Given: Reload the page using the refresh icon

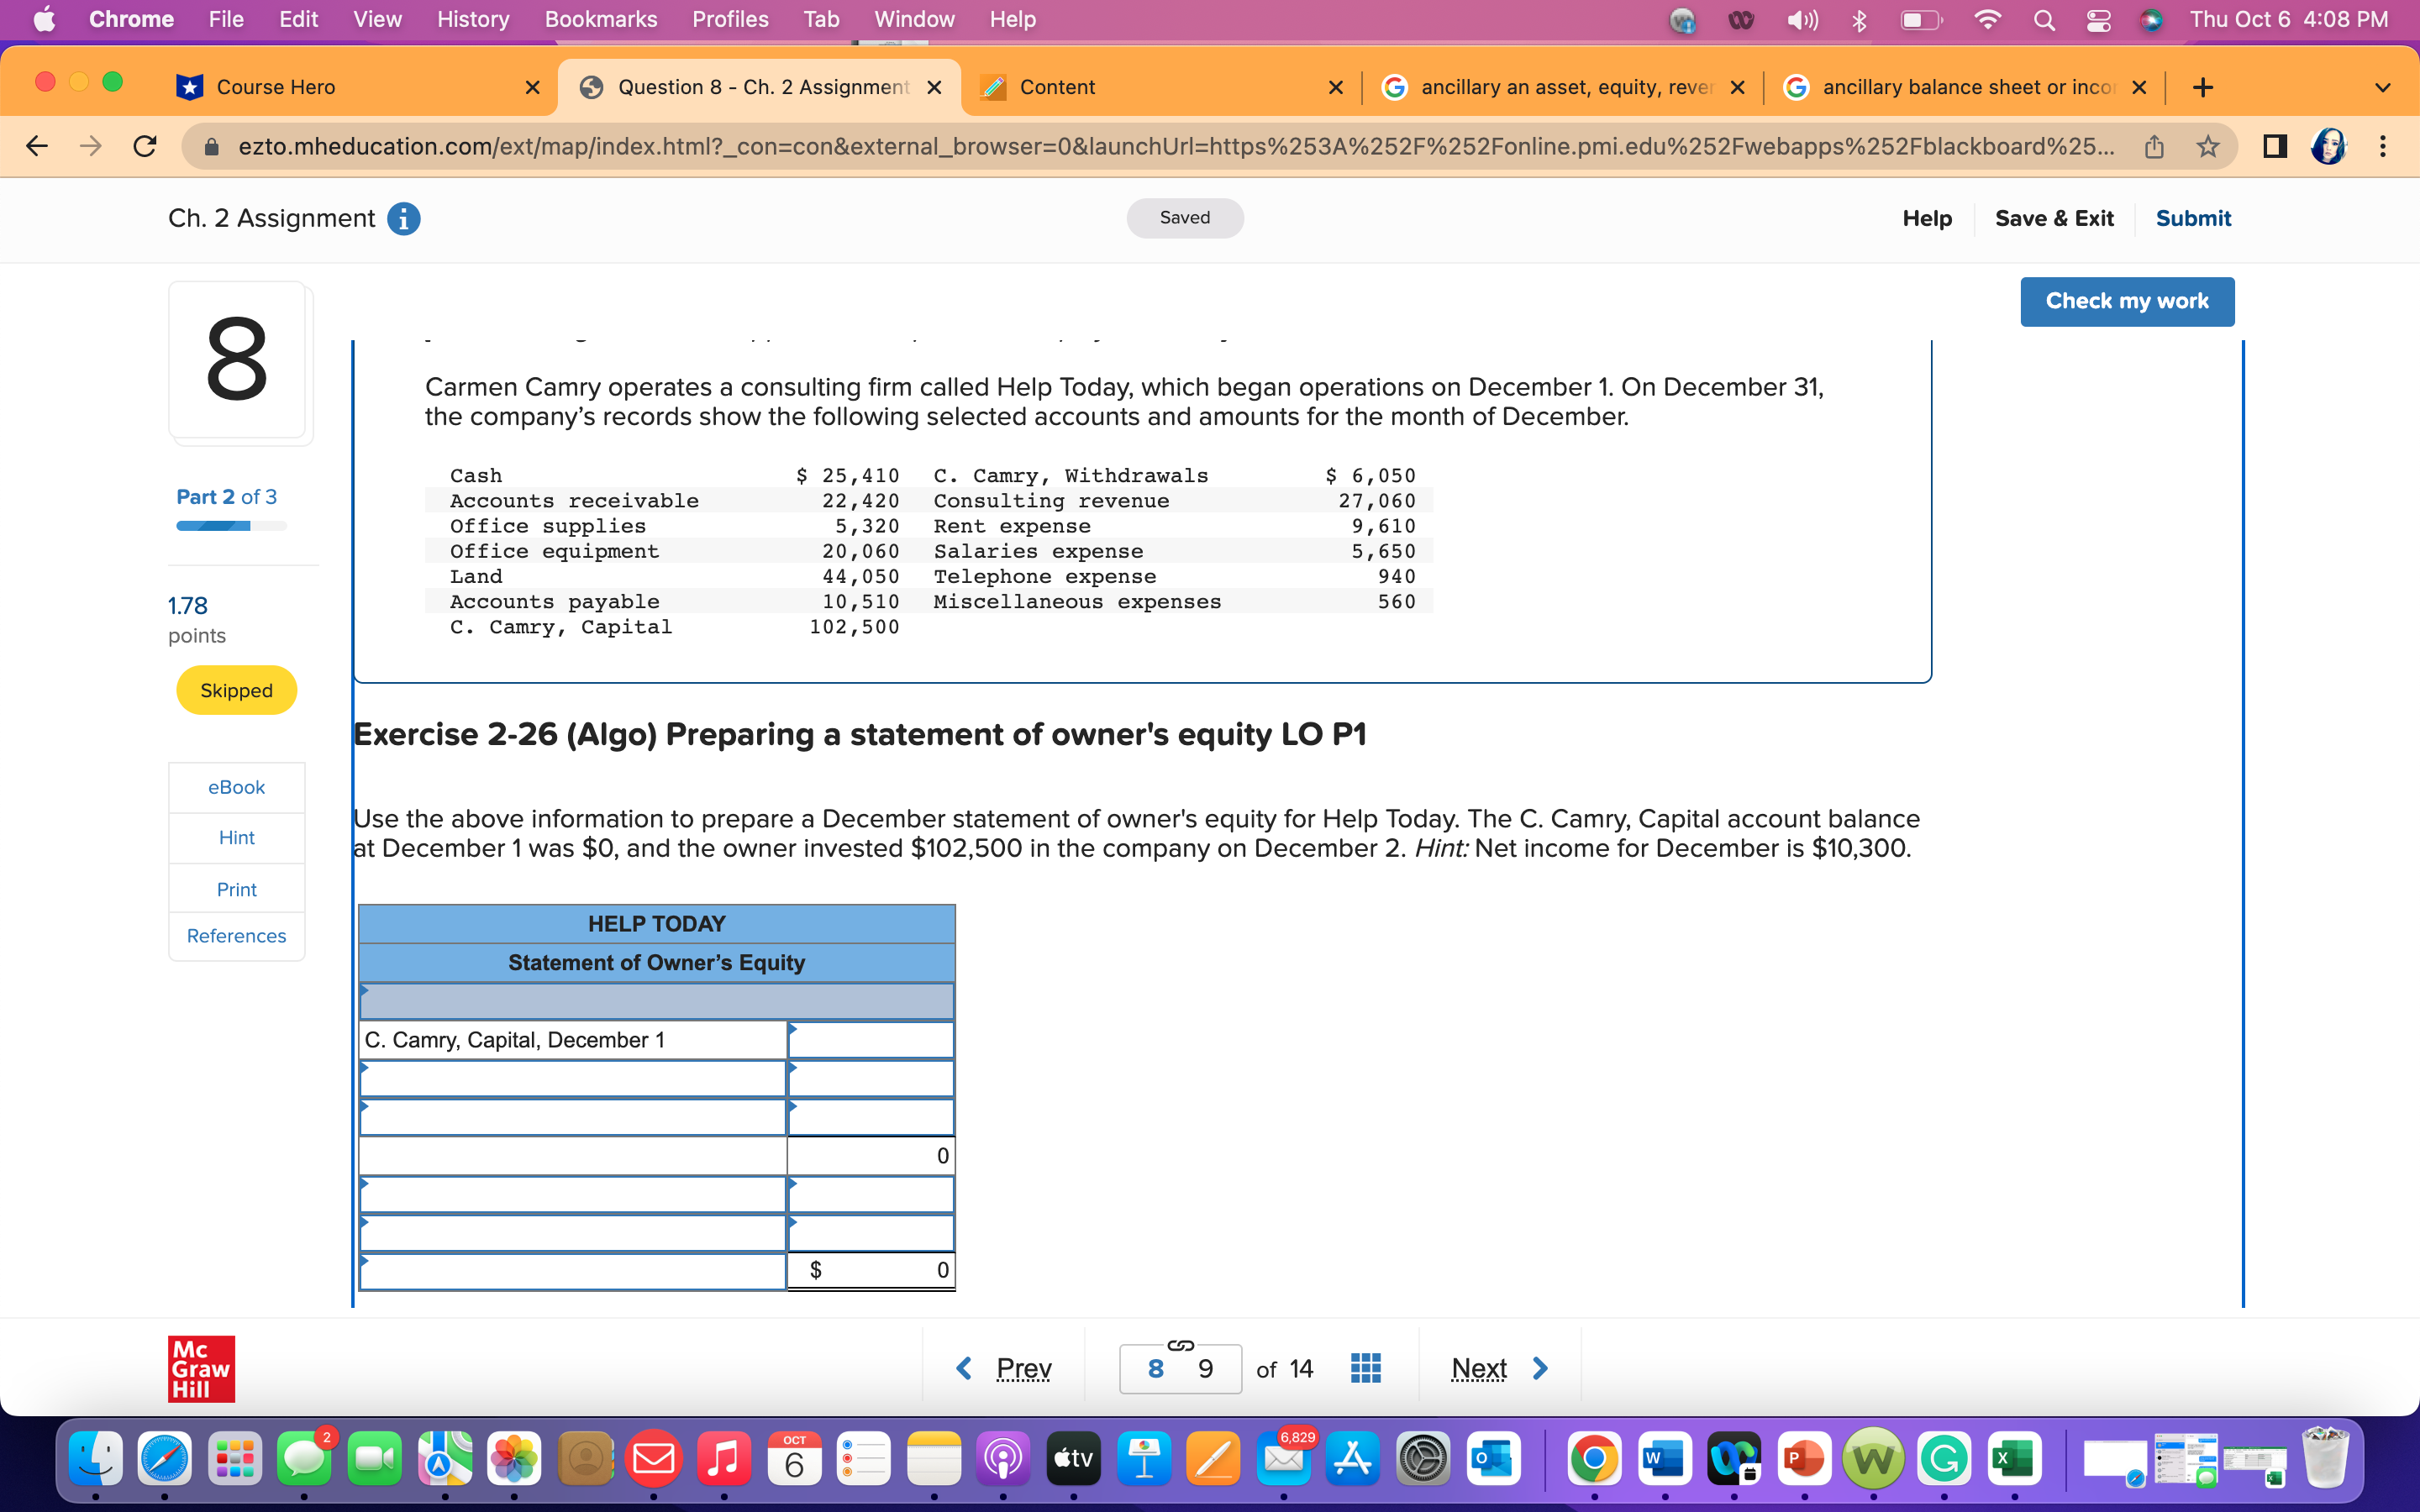Looking at the screenshot, I should (144, 146).
